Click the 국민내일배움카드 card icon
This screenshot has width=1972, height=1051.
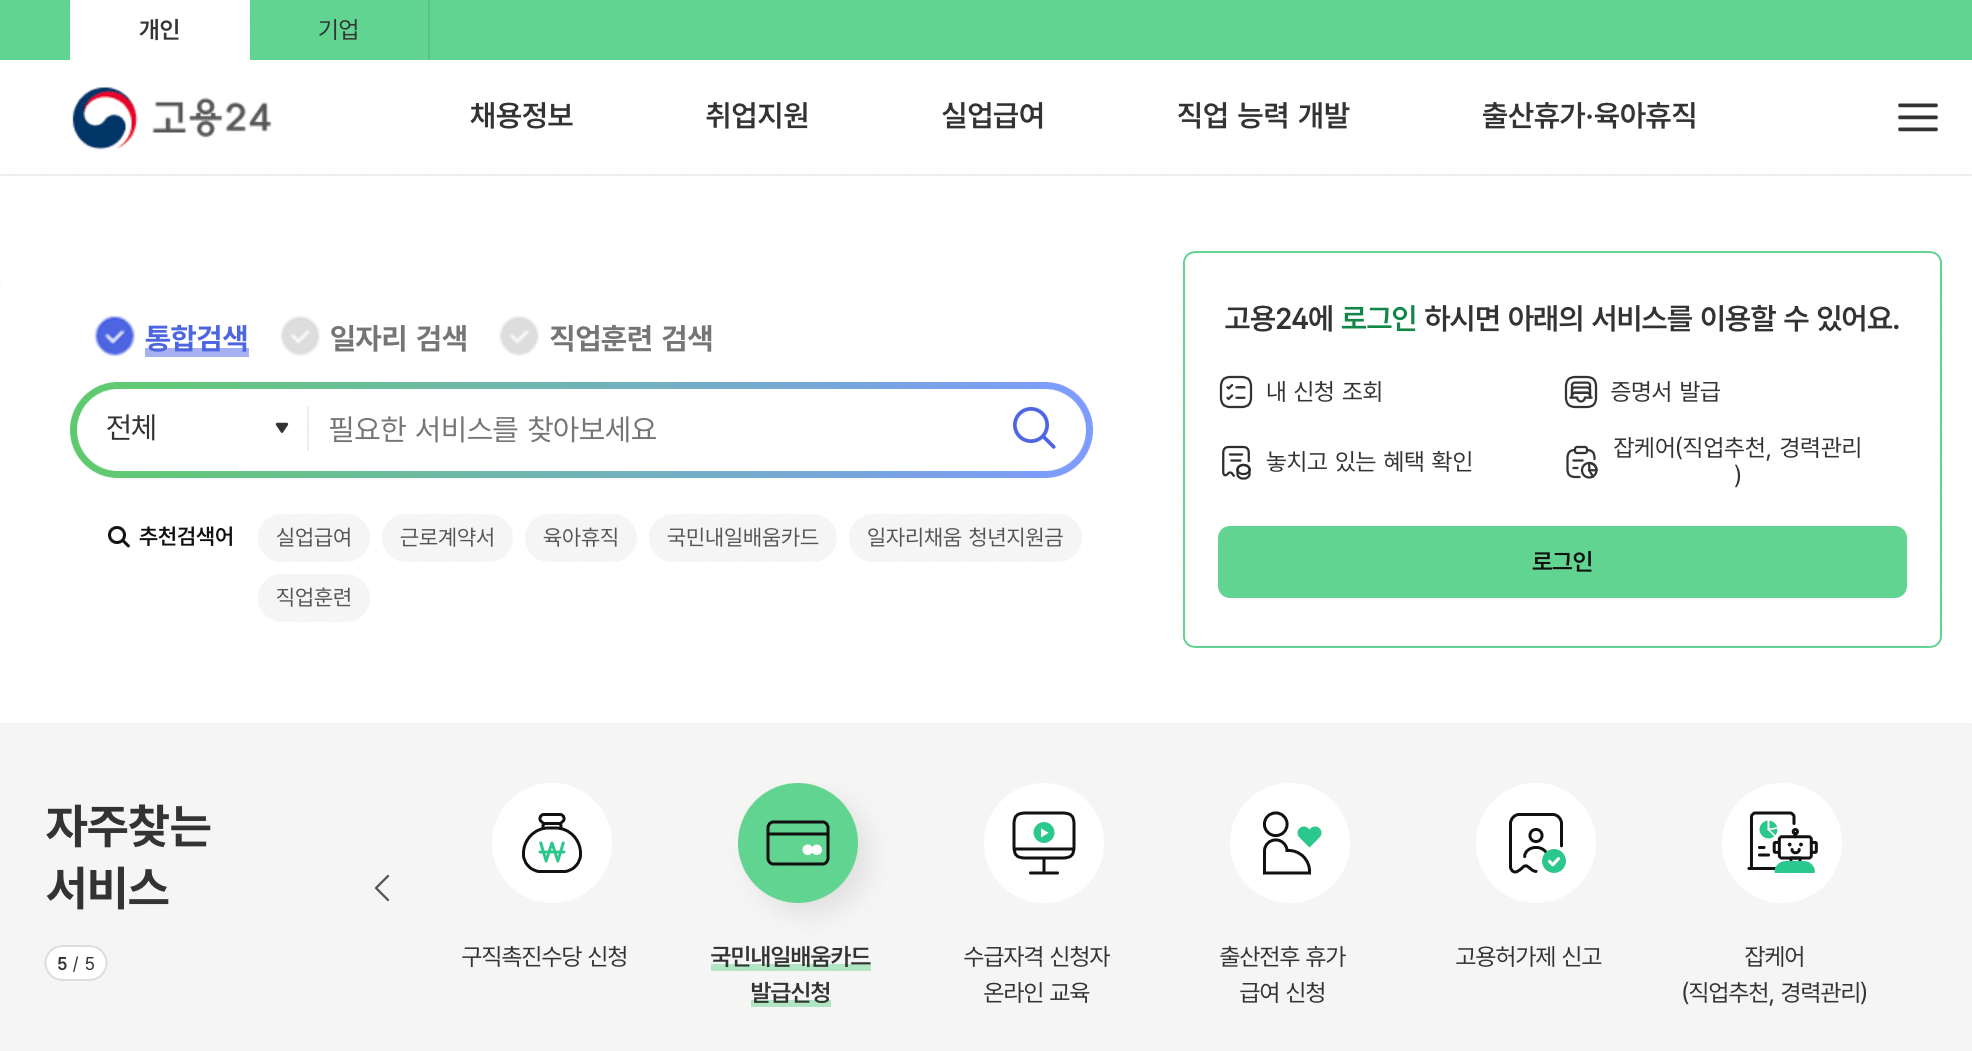point(797,843)
